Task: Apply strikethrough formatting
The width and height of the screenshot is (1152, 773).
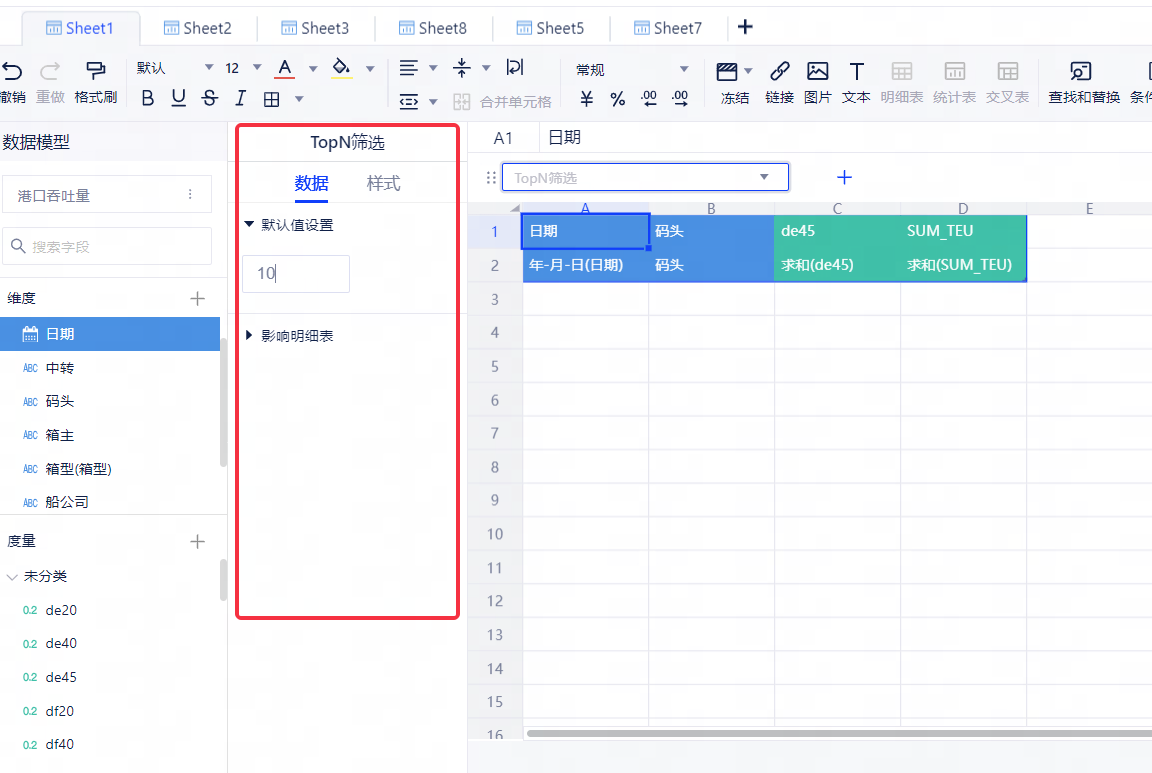Action: click(x=209, y=98)
